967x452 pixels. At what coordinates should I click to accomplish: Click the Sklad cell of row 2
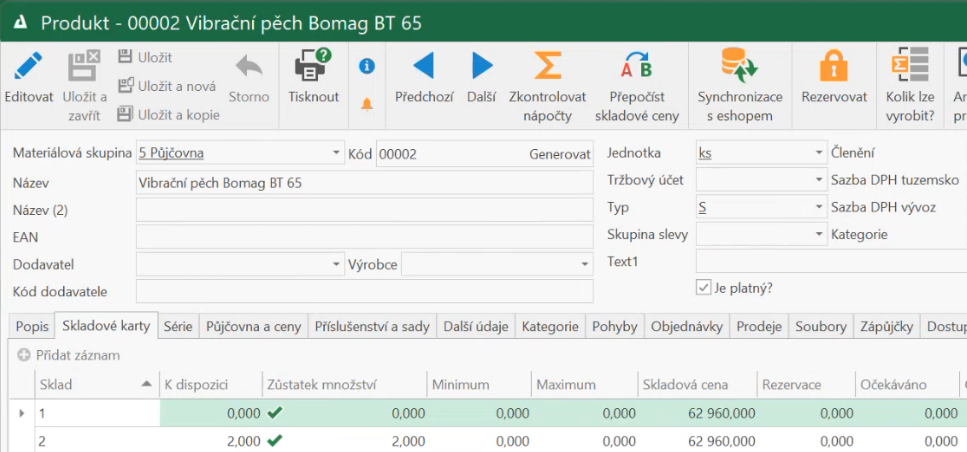[x=97, y=441]
